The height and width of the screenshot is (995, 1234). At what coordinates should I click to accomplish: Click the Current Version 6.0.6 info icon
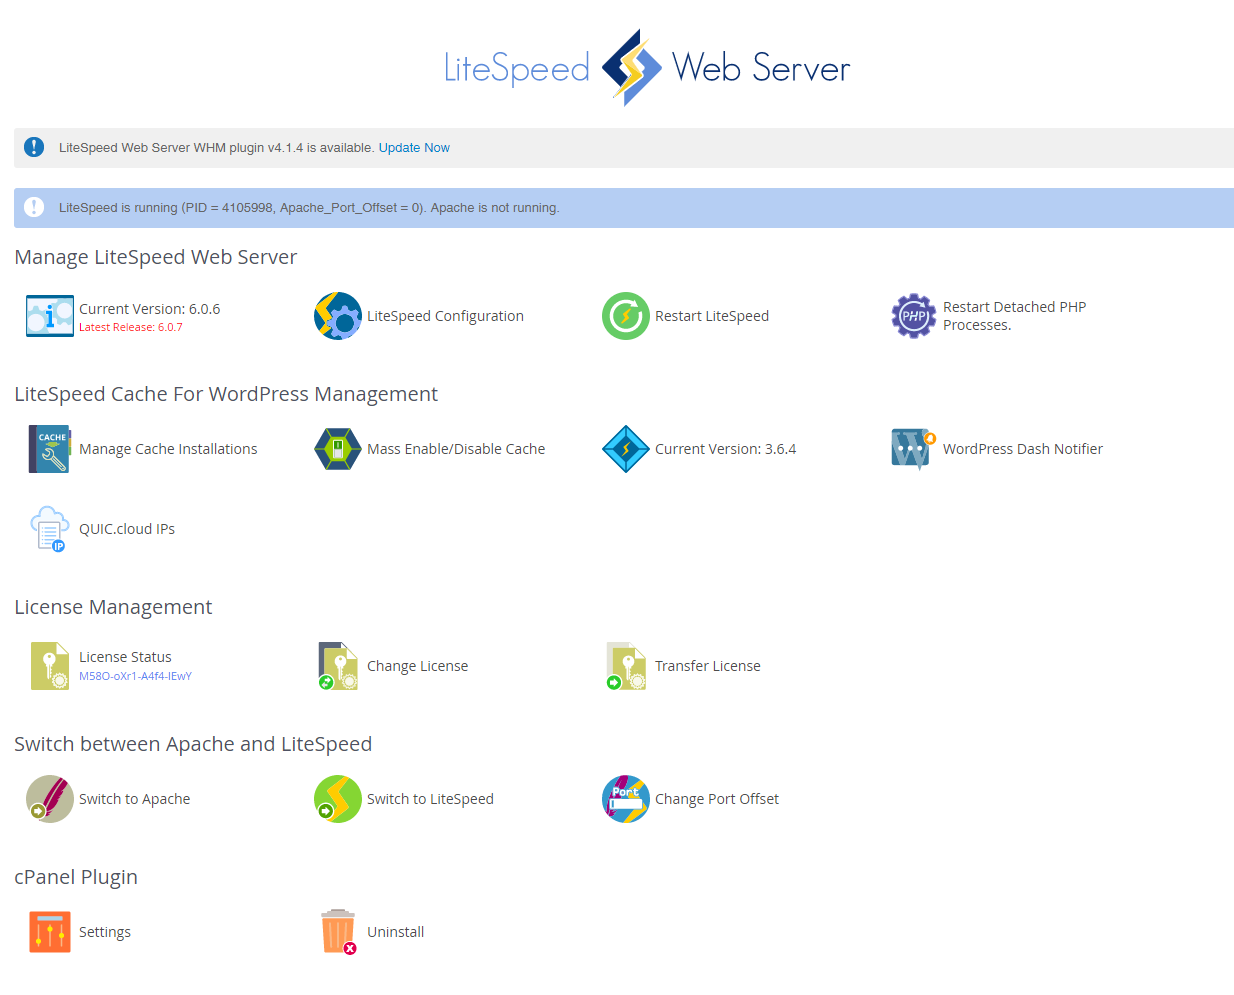point(50,316)
